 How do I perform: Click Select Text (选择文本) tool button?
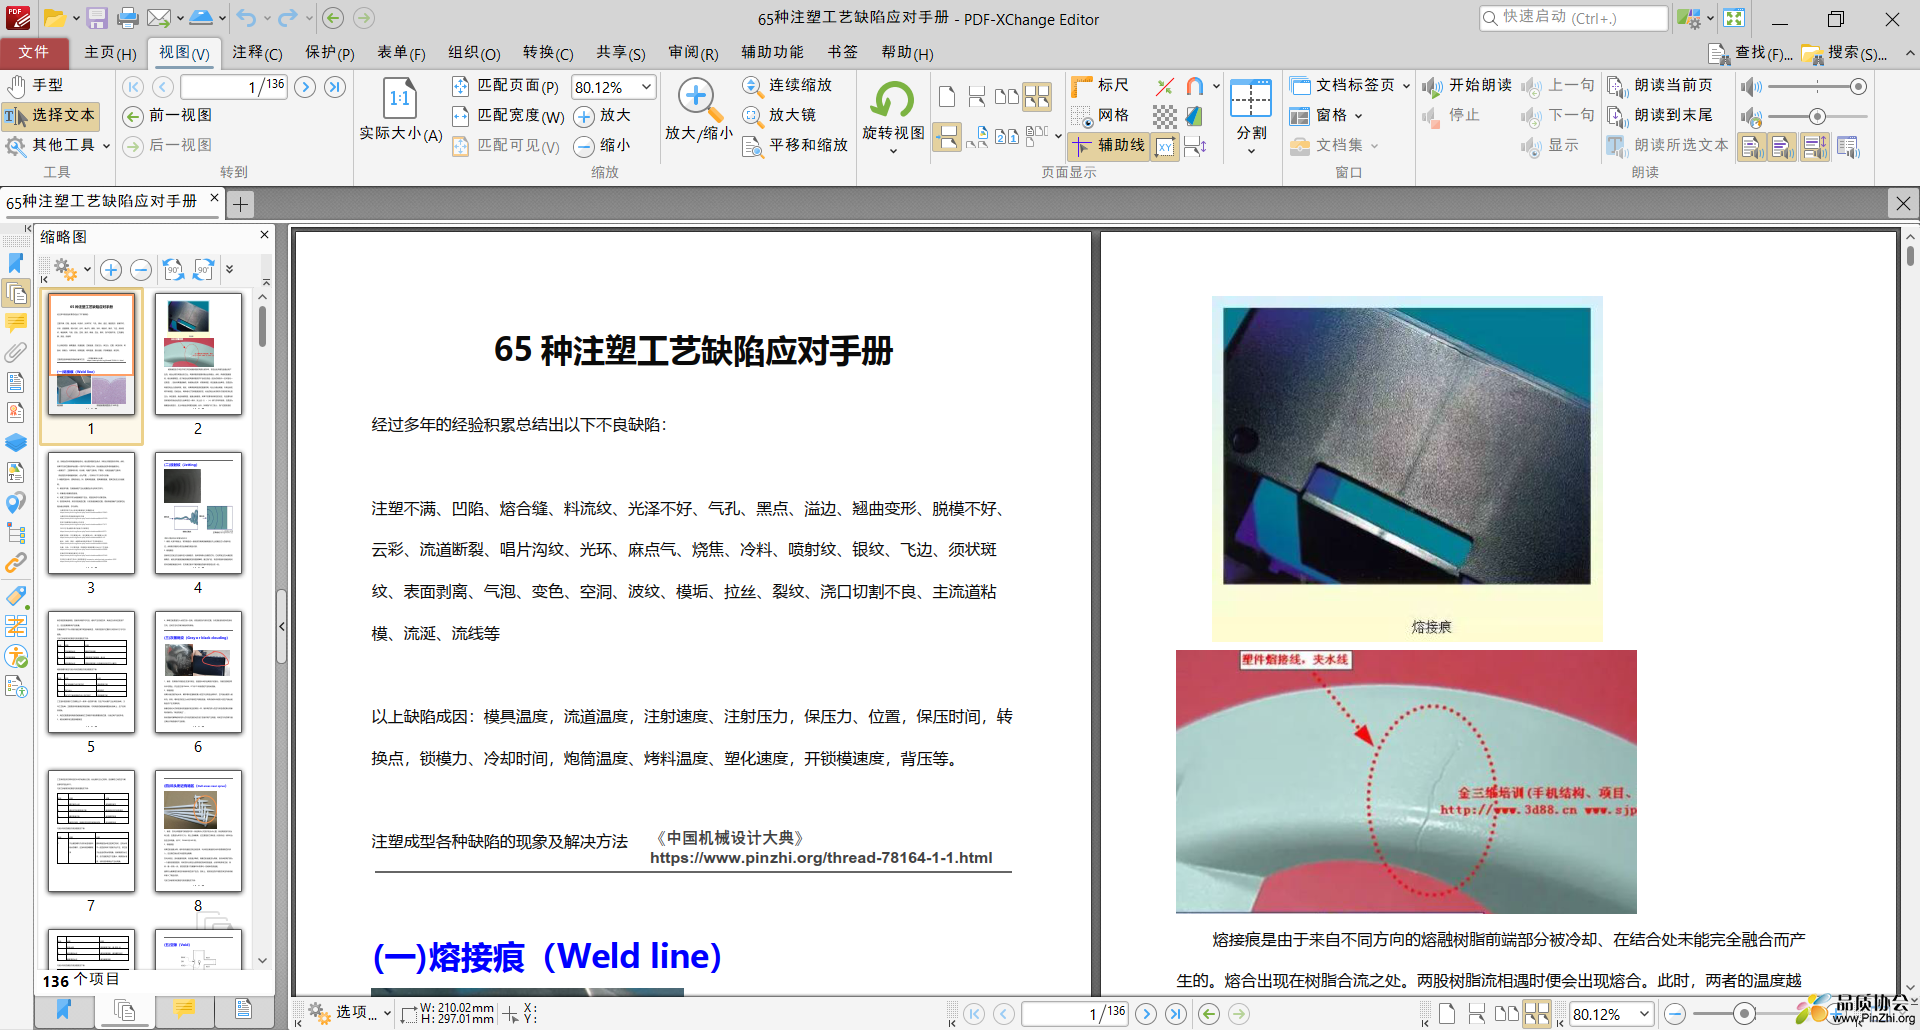coord(50,116)
